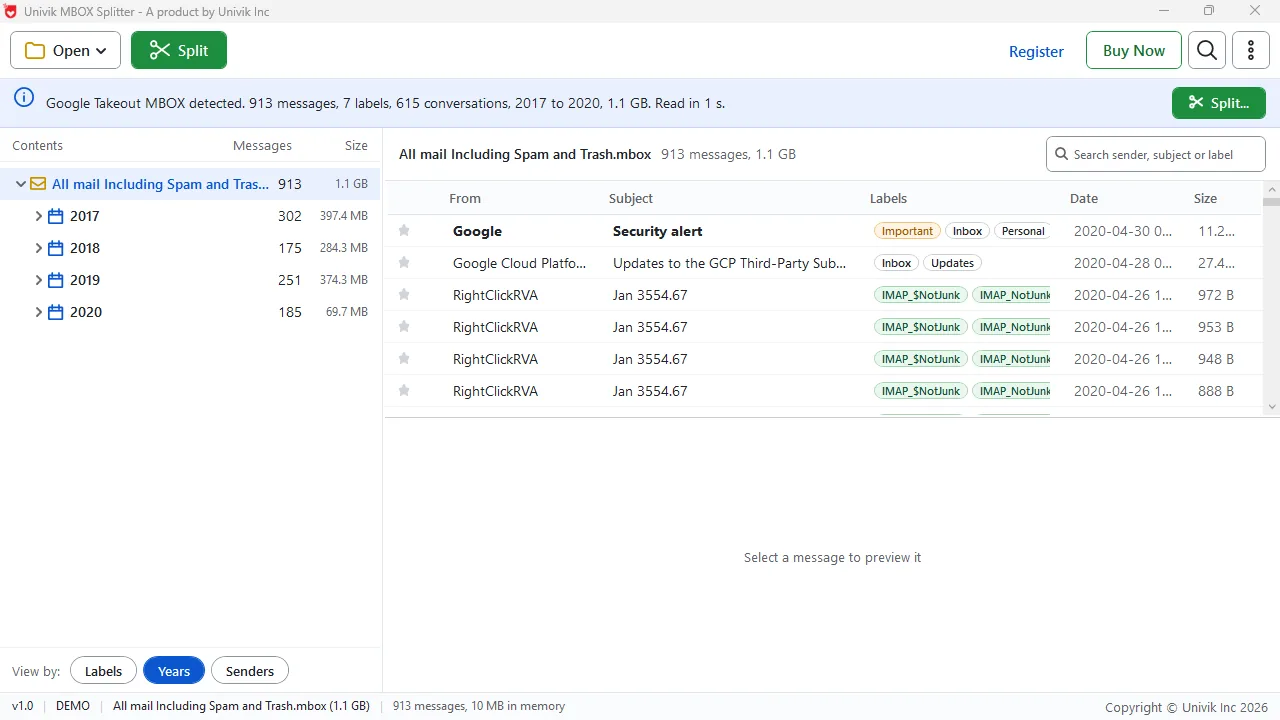Viewport: 1280px width, 720px height.
Task: Click the Univik app logo in title bar
Action: click(11, 11)
